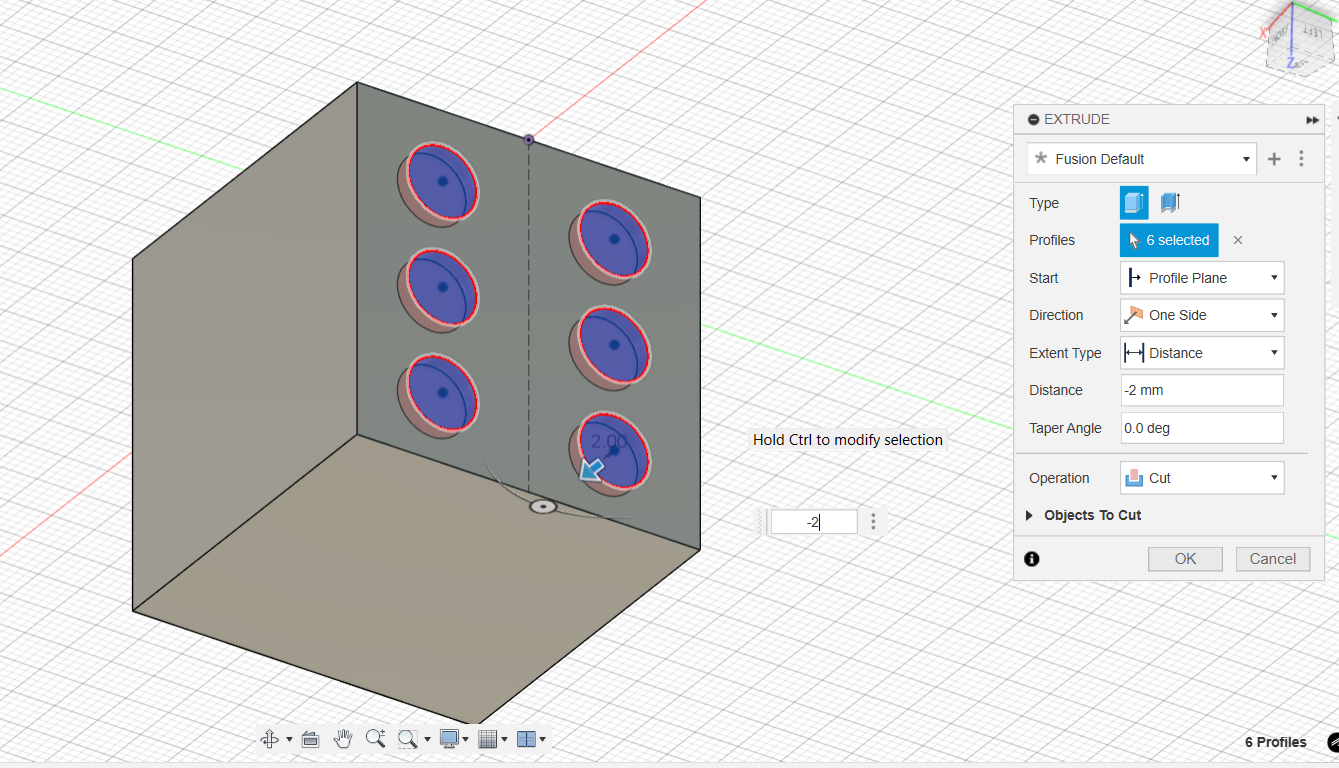Open the Orbit tool's dropdown arrow
Image resolution: width=1339 pixels, height=768 pixels.
[289, 740]
